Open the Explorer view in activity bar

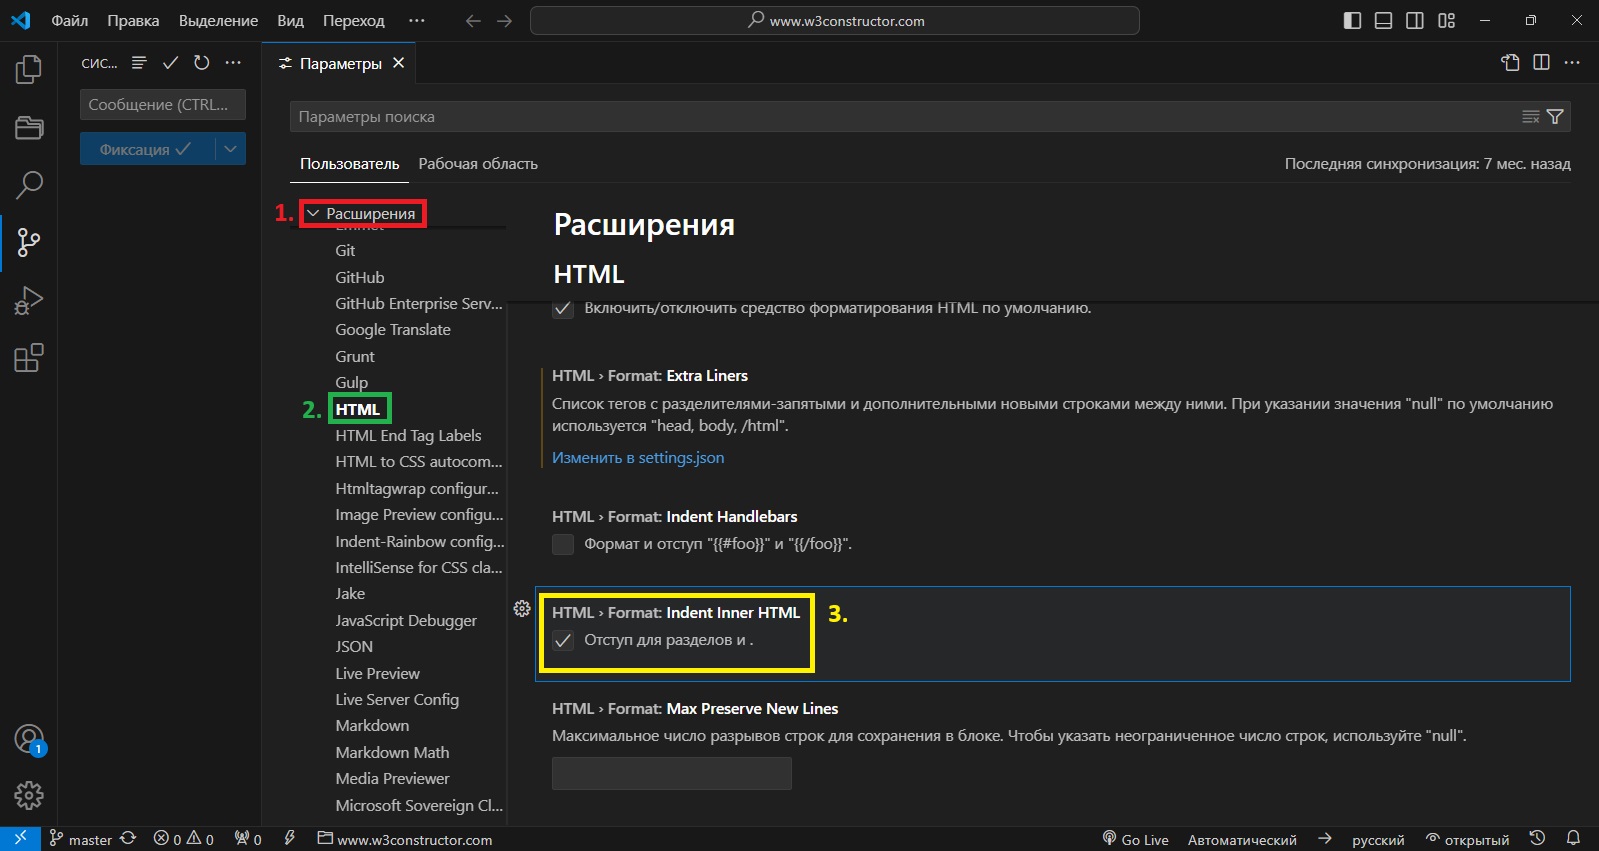tap(29, 69)
